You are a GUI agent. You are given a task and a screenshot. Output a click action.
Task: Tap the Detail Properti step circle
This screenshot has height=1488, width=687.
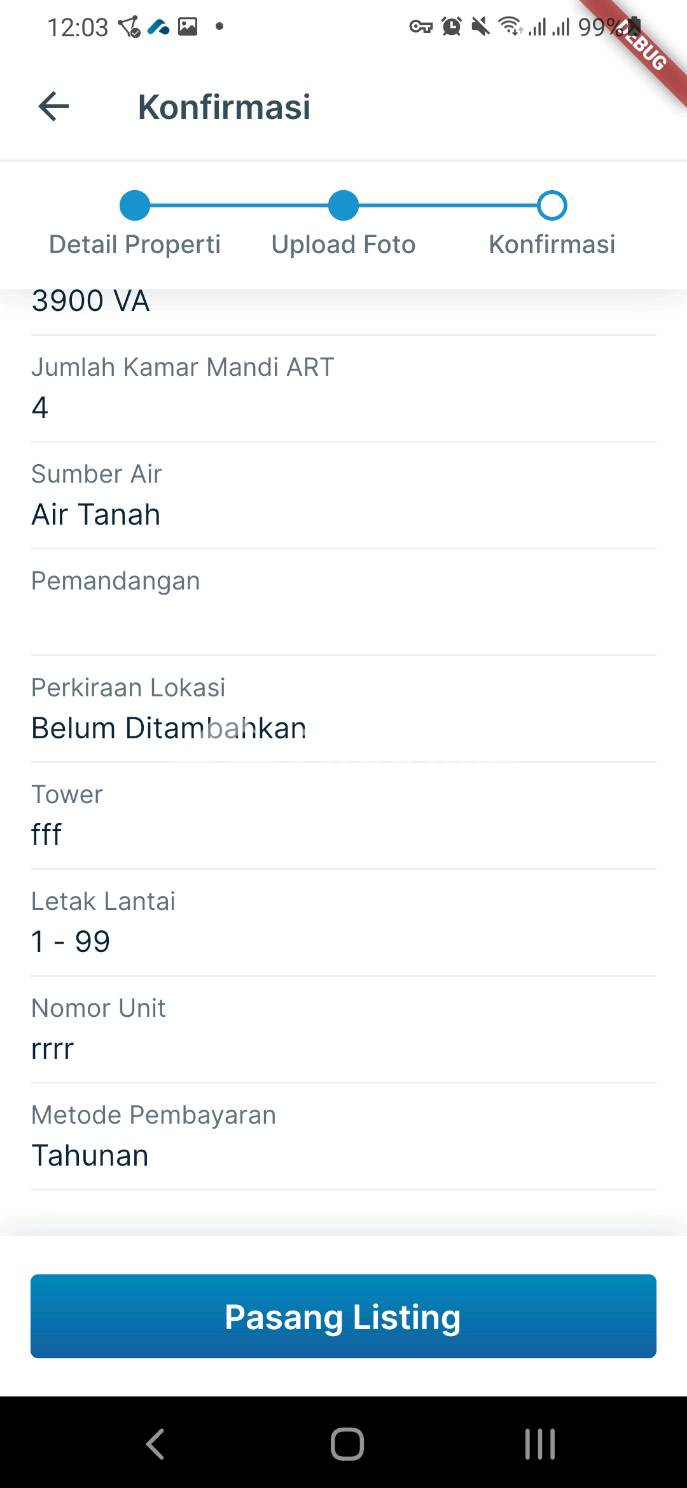(x=135, y=206)
